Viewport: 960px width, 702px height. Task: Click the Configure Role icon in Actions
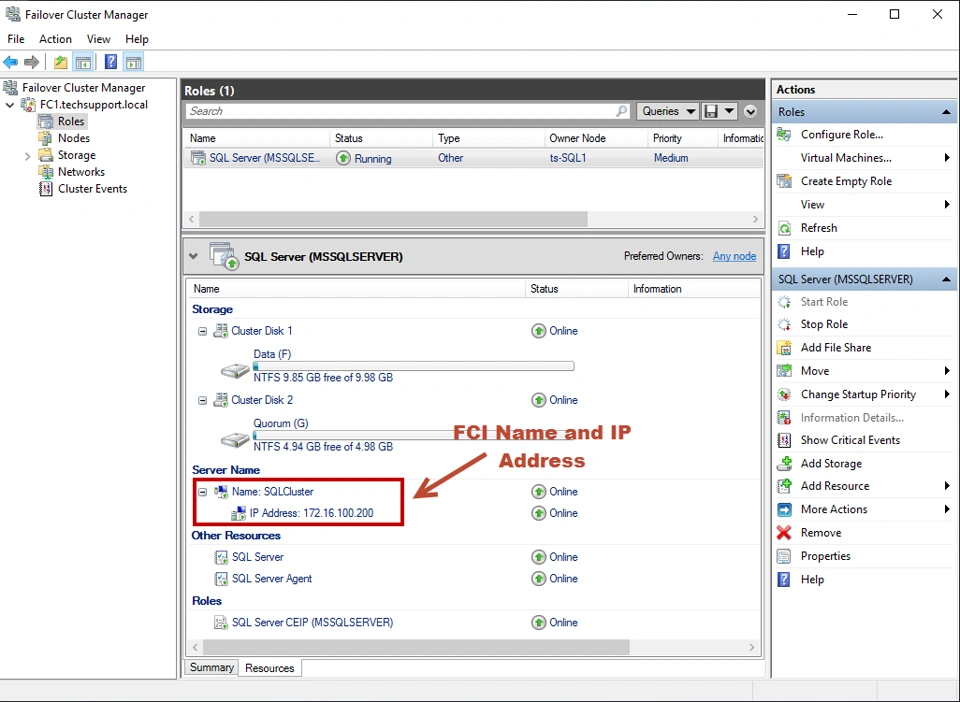point(784,135)
